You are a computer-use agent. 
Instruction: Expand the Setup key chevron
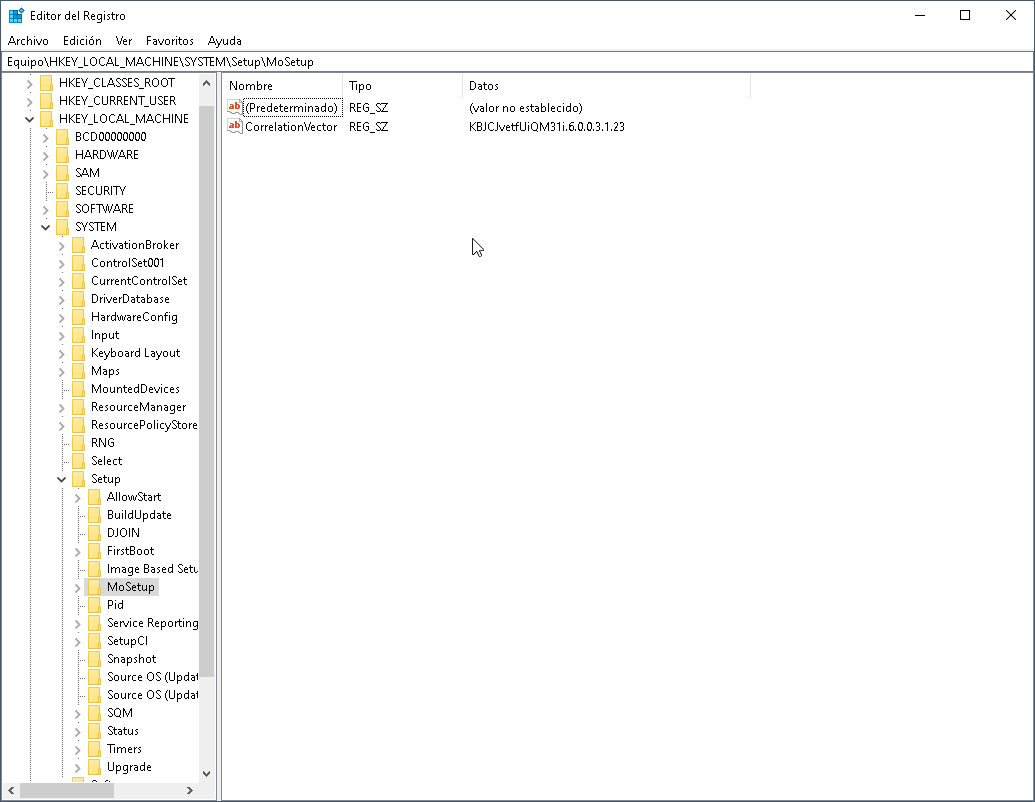(x=61, y=479)
